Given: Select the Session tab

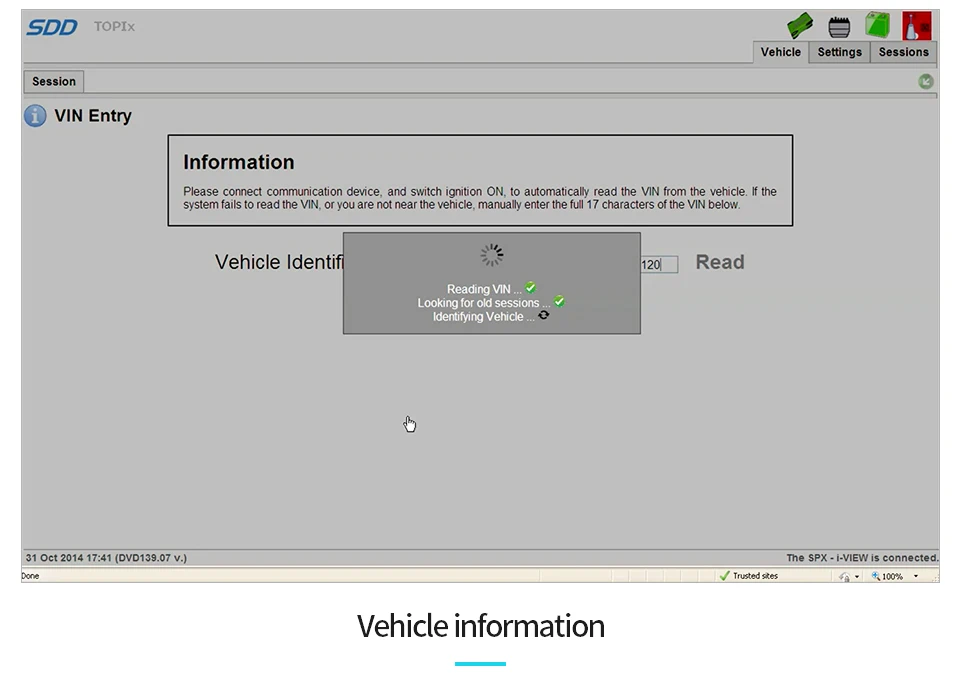Looking at the screenshot, I should pyautogui.click(x=54, y=81).
